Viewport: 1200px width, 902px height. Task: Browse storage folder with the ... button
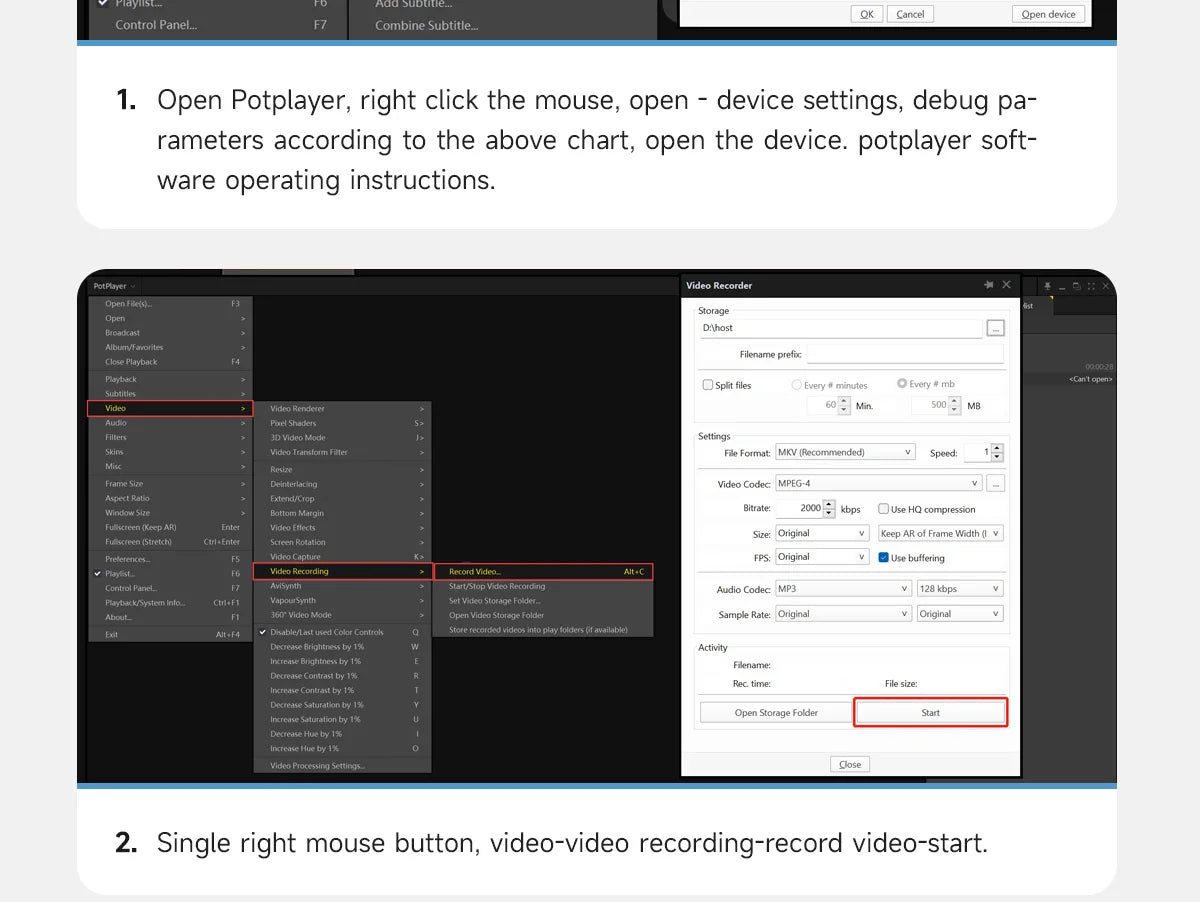(994, 328)
